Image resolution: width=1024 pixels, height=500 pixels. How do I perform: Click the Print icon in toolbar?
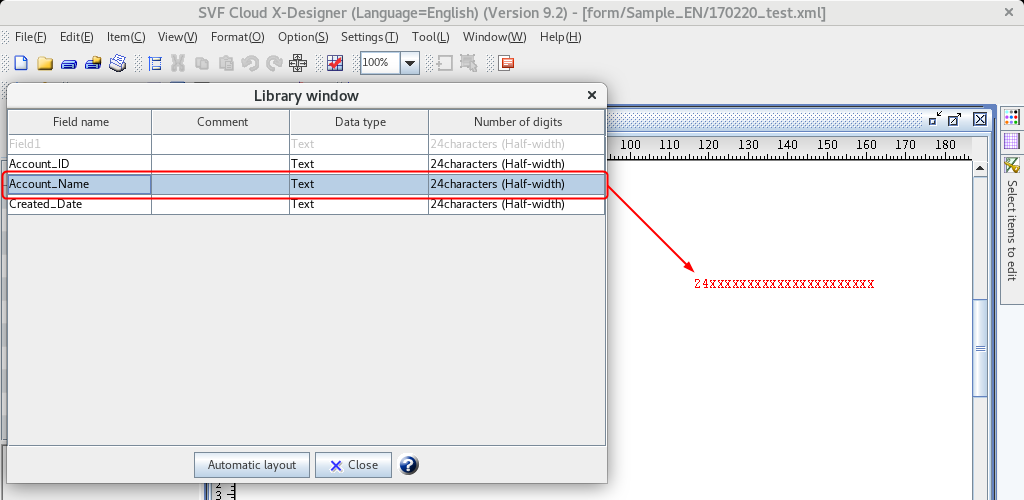tap(118, 63)
